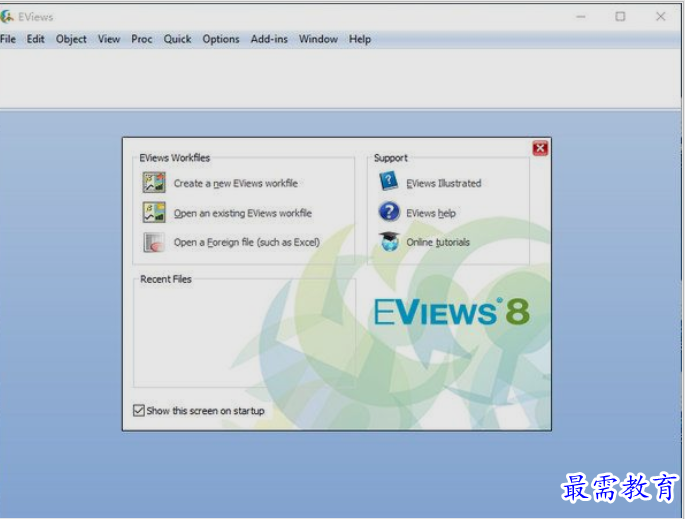
Task: Open the Edit menu
Action: (x=35, y=39)
